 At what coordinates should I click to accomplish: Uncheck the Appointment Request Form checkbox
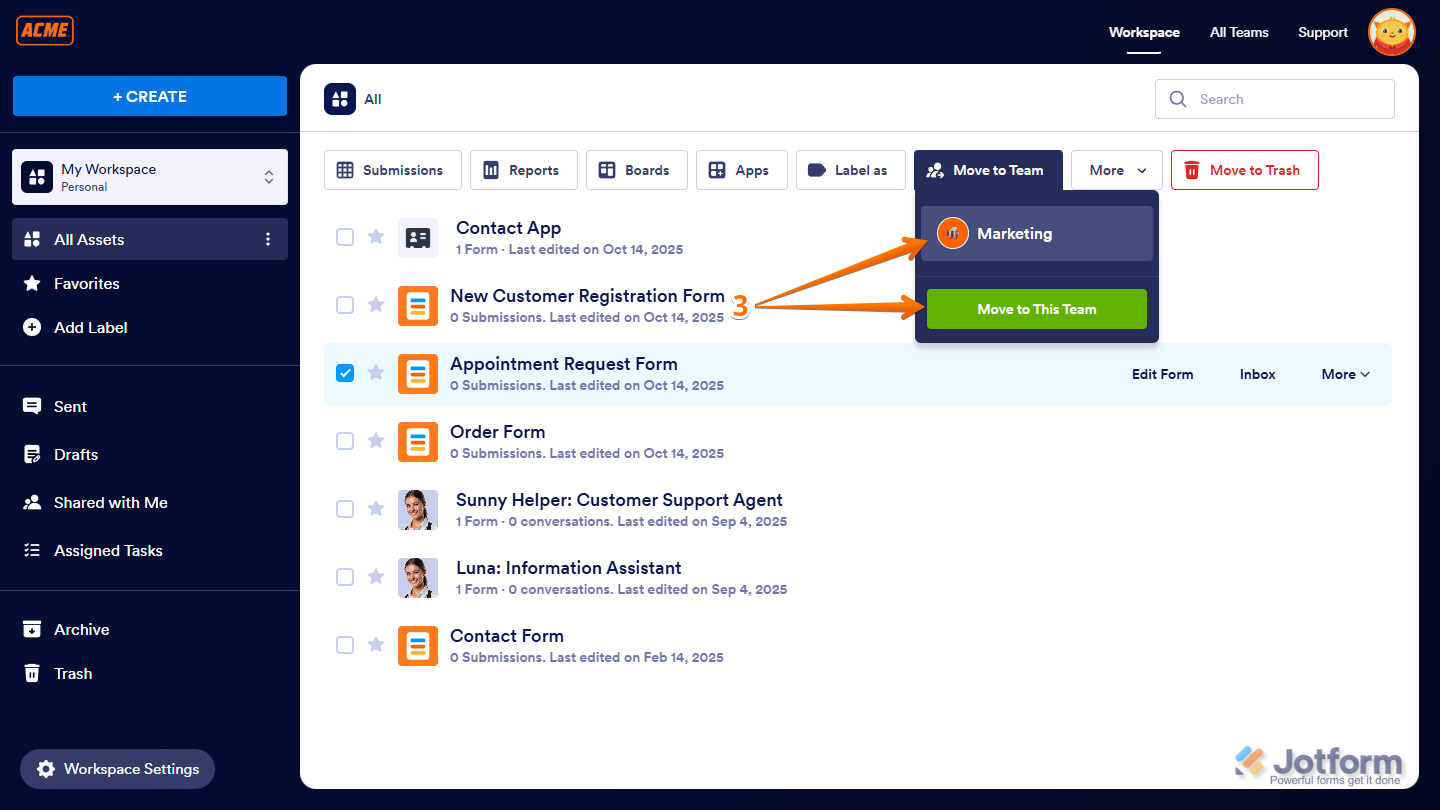coord(345,372)
